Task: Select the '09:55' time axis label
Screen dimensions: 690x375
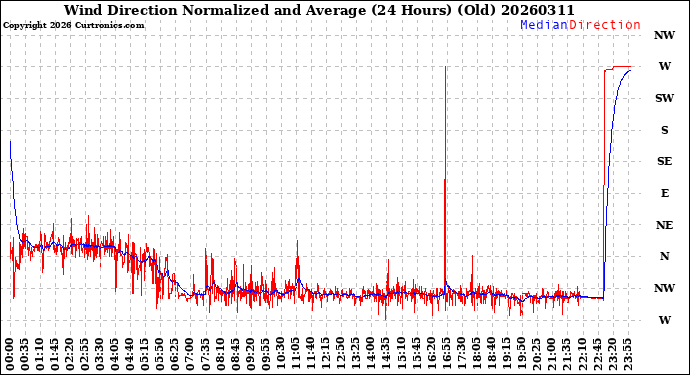Action: 265,354
